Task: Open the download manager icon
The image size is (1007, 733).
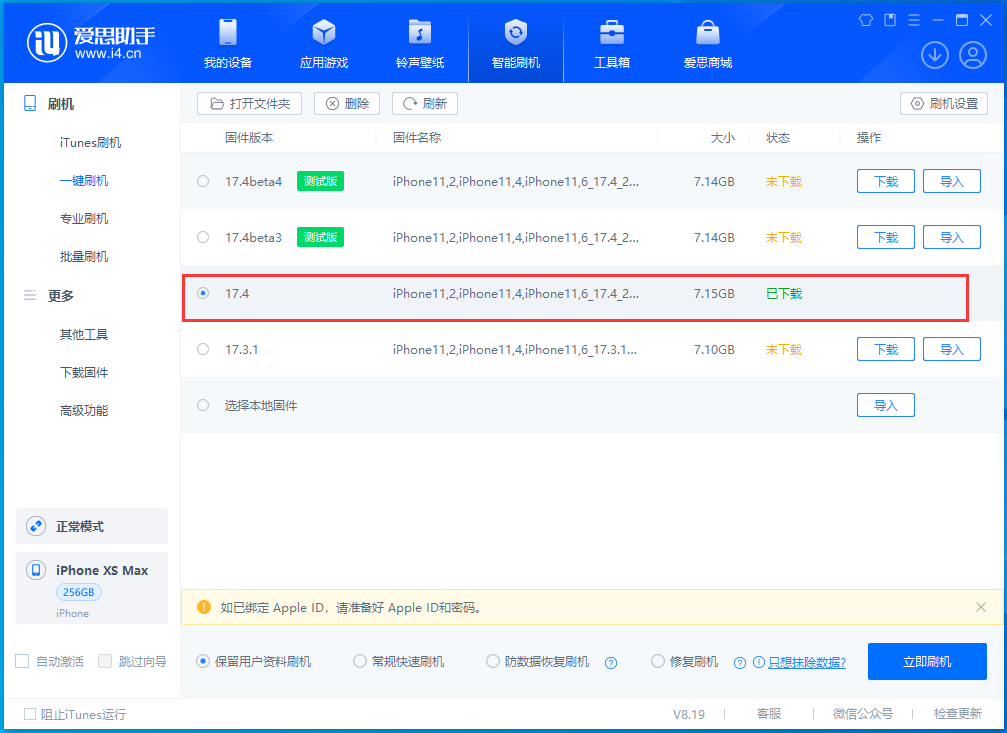Action: pyautogui.click(x=934, y=55)
